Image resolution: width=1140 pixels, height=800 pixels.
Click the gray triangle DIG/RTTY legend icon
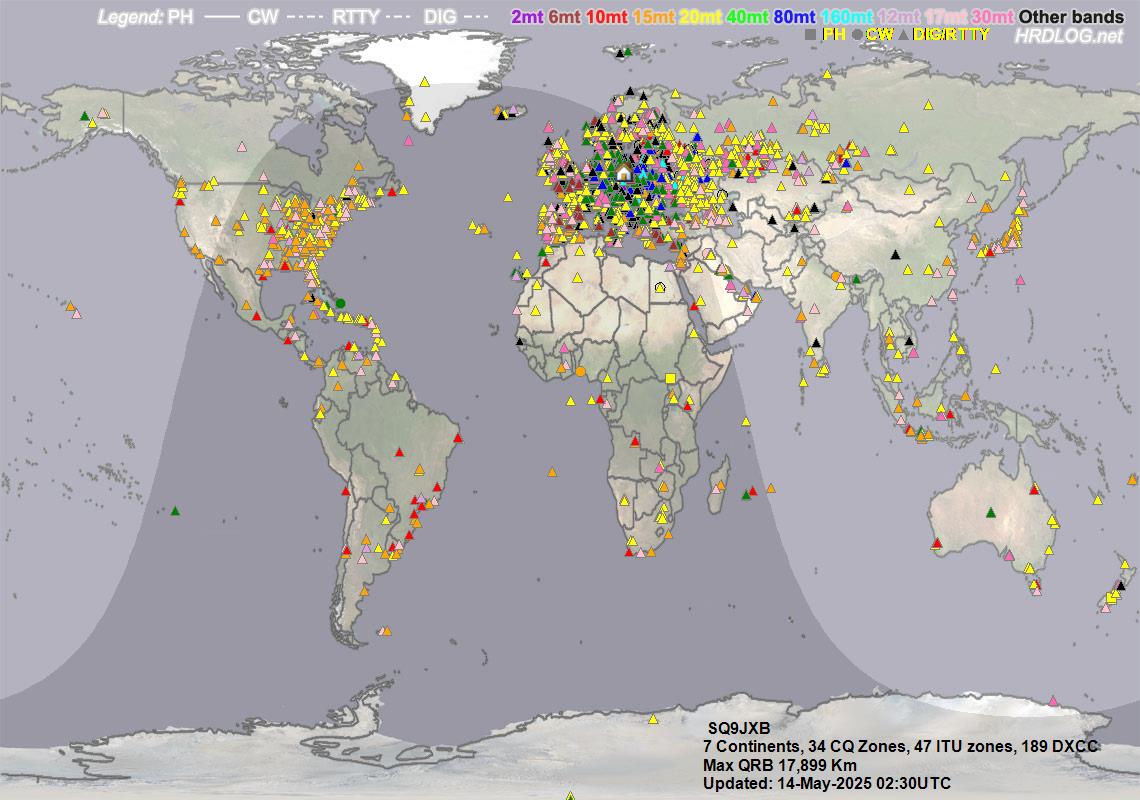click(904, 35)
